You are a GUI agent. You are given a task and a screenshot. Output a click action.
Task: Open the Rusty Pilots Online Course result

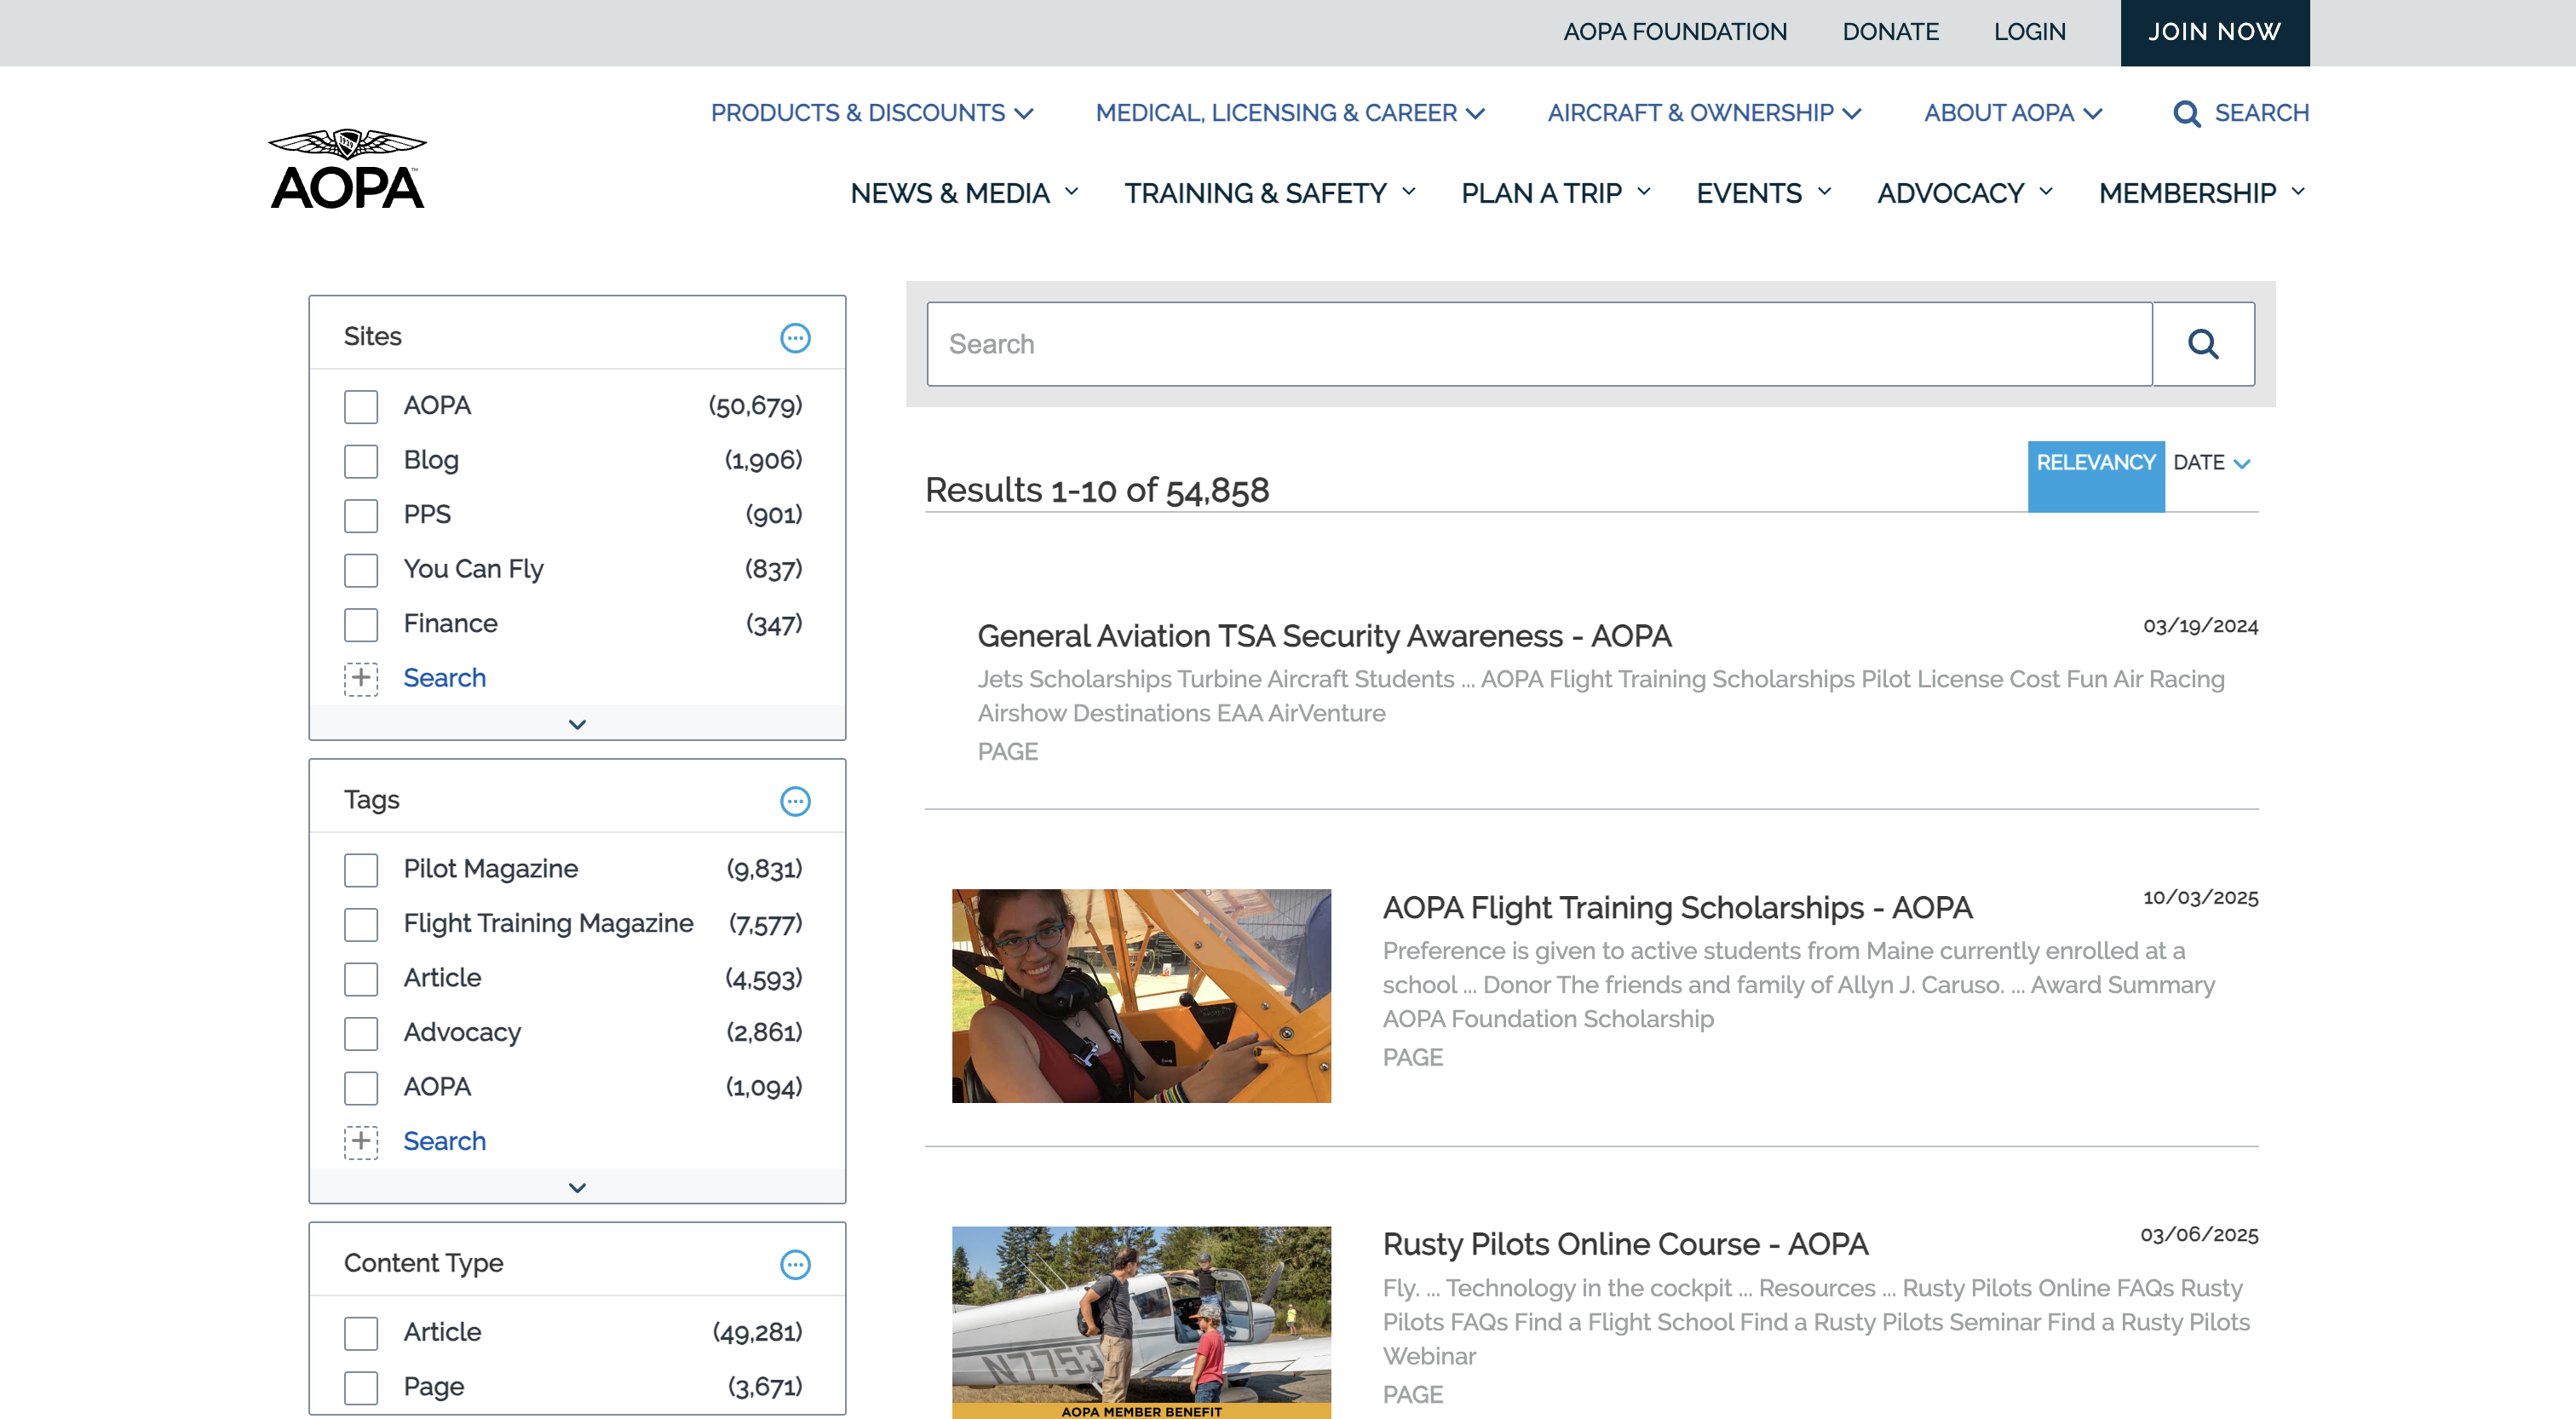tap(1625, 1244)
